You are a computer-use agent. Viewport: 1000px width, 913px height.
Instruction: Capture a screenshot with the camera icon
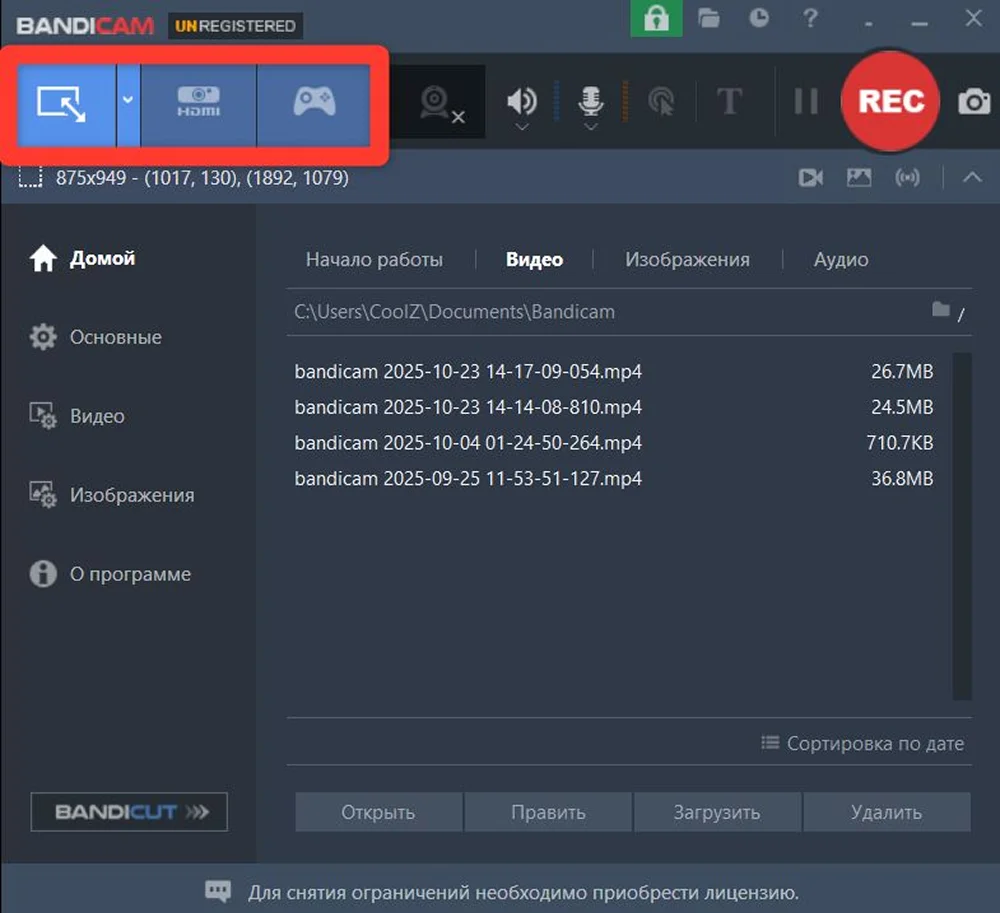click(x=974, y=100)
